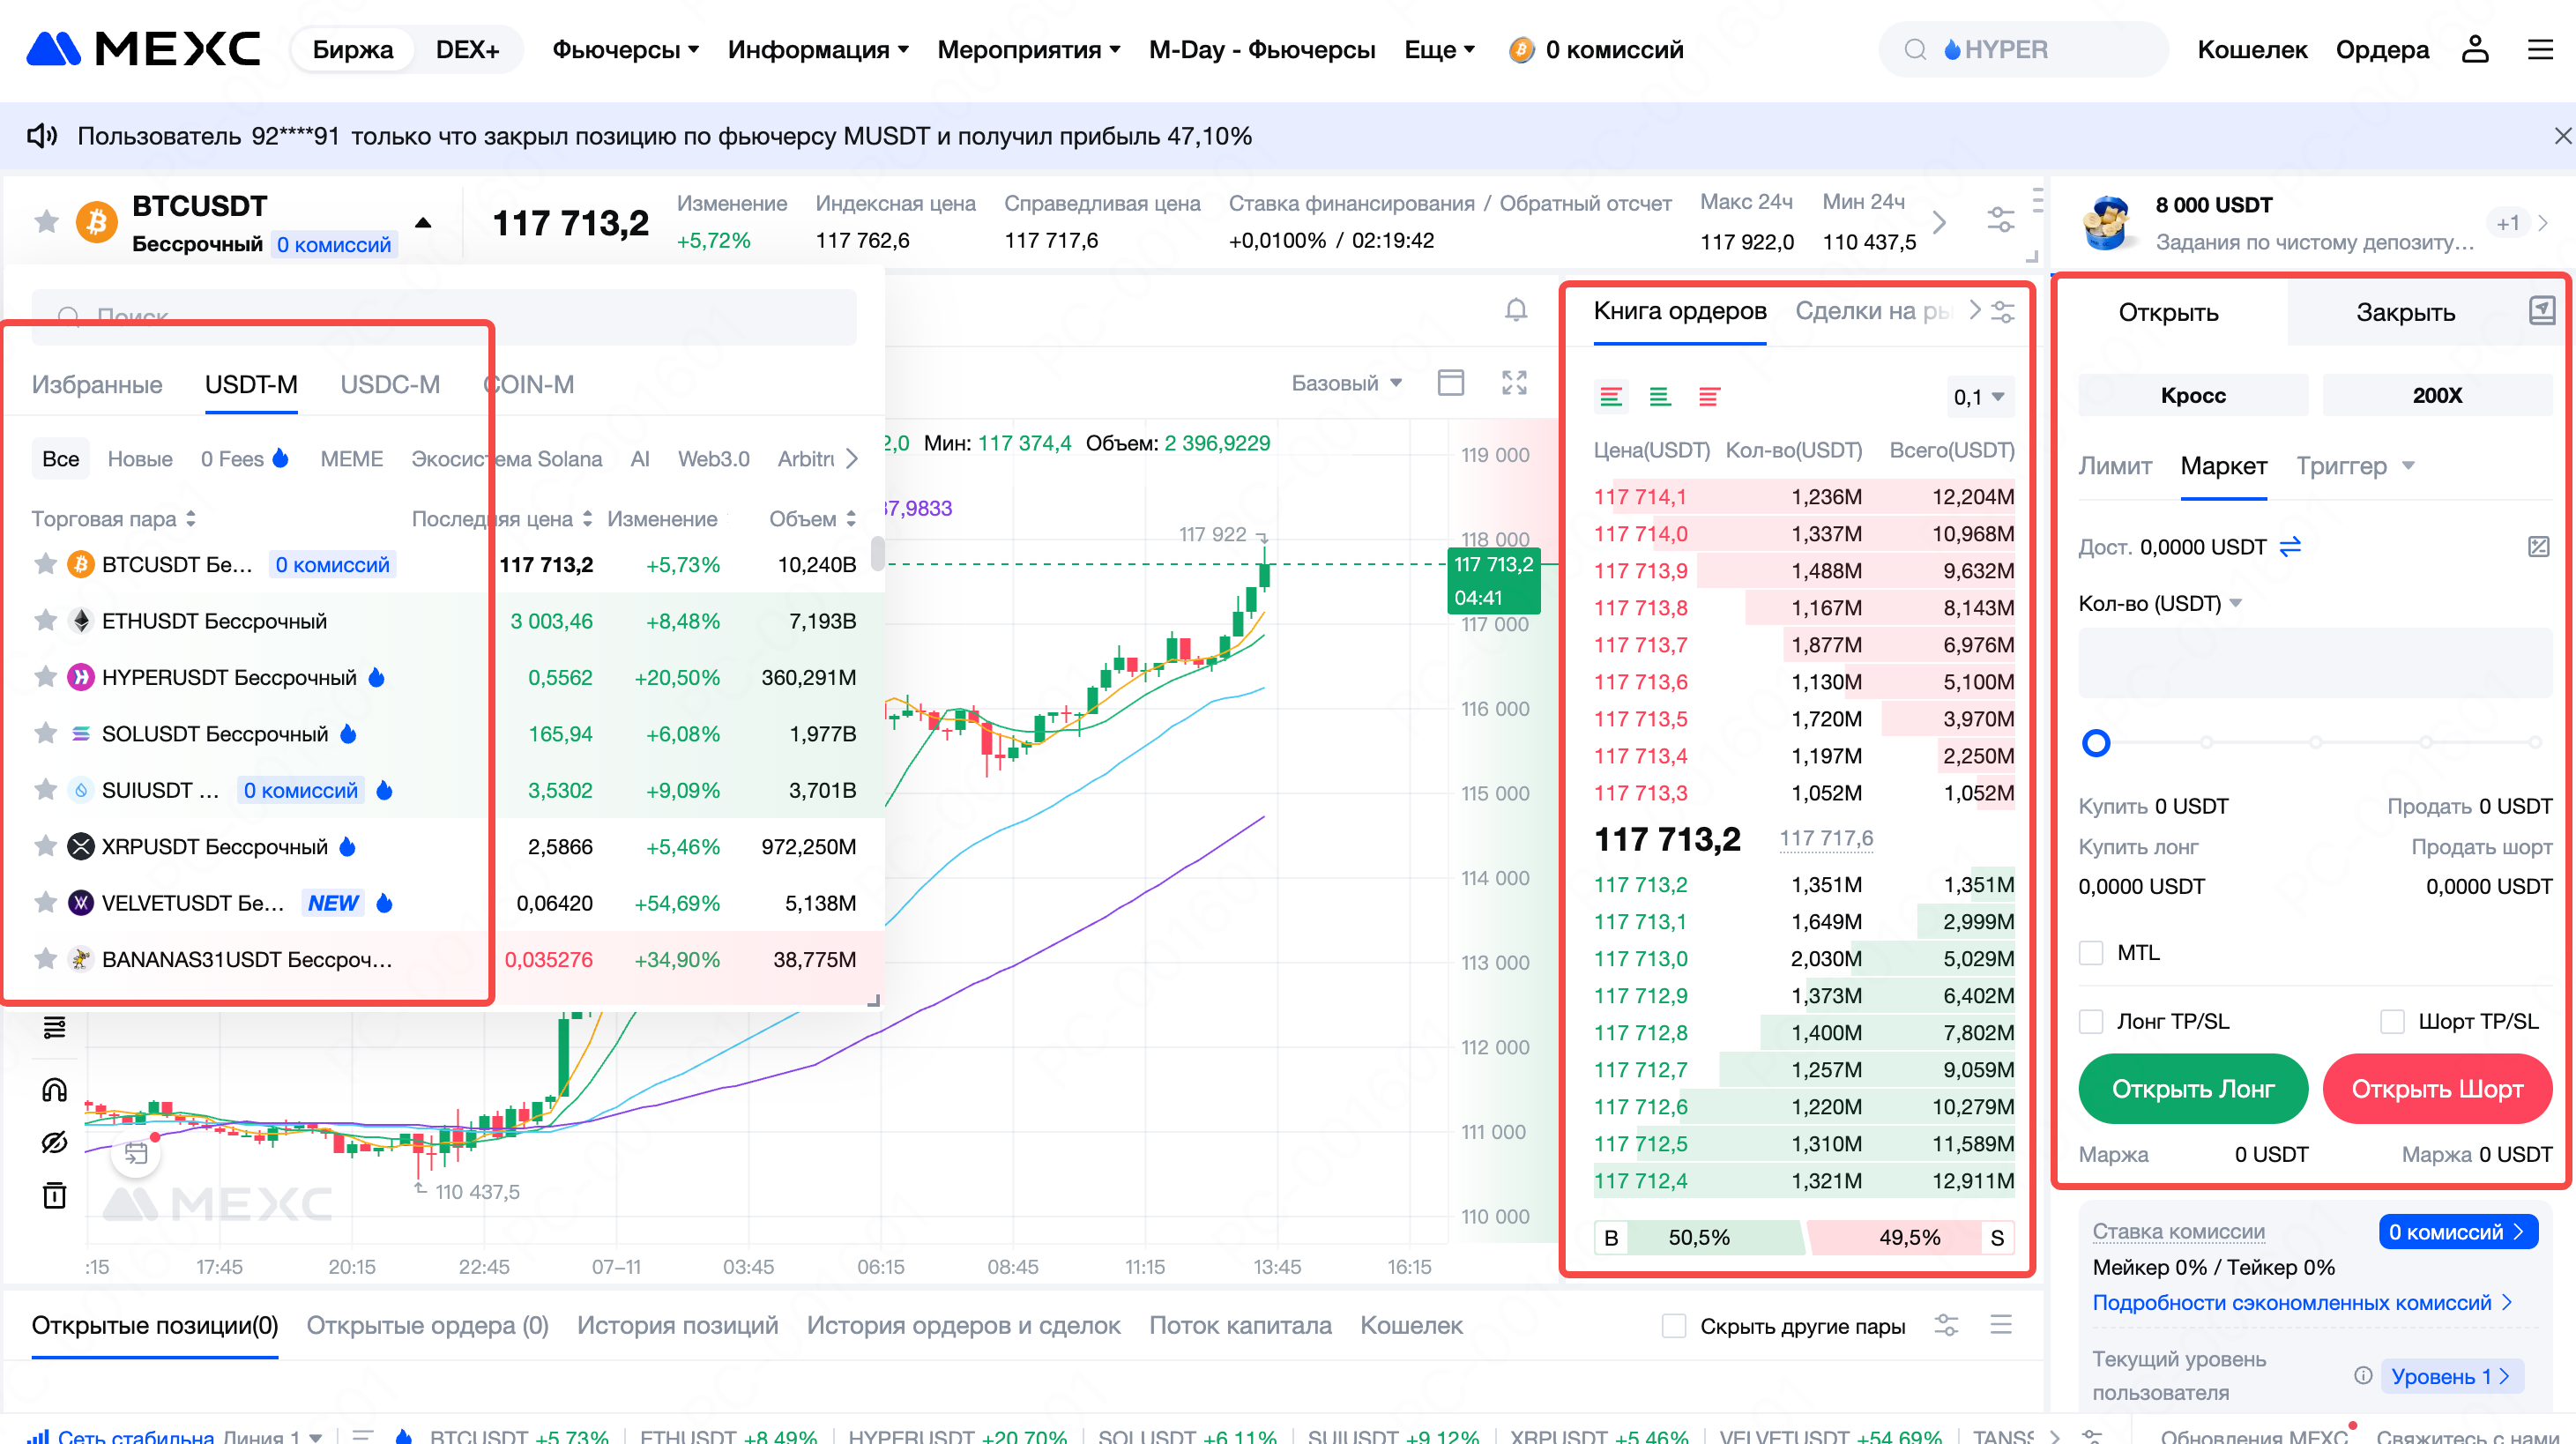
Task: Open История позиций tab
Action: coord(677,1325)
